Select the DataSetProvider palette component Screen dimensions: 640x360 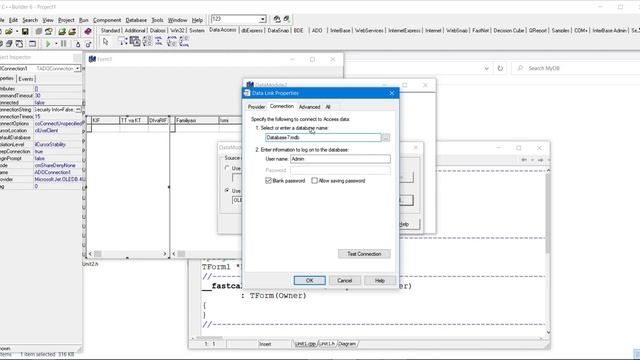click(x=147, y=42)
